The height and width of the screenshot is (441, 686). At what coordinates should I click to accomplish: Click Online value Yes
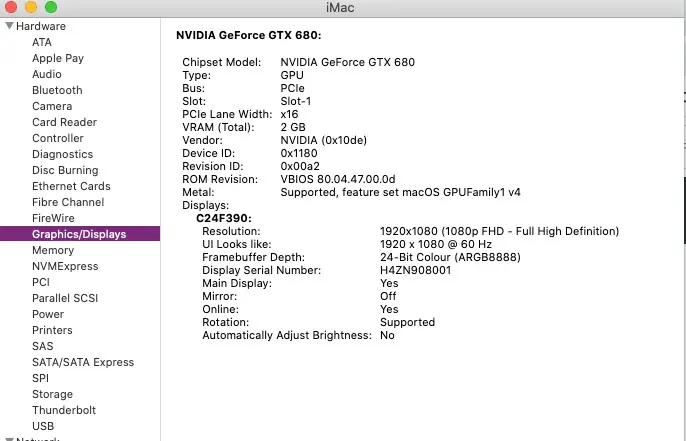(x=389, y=309)
